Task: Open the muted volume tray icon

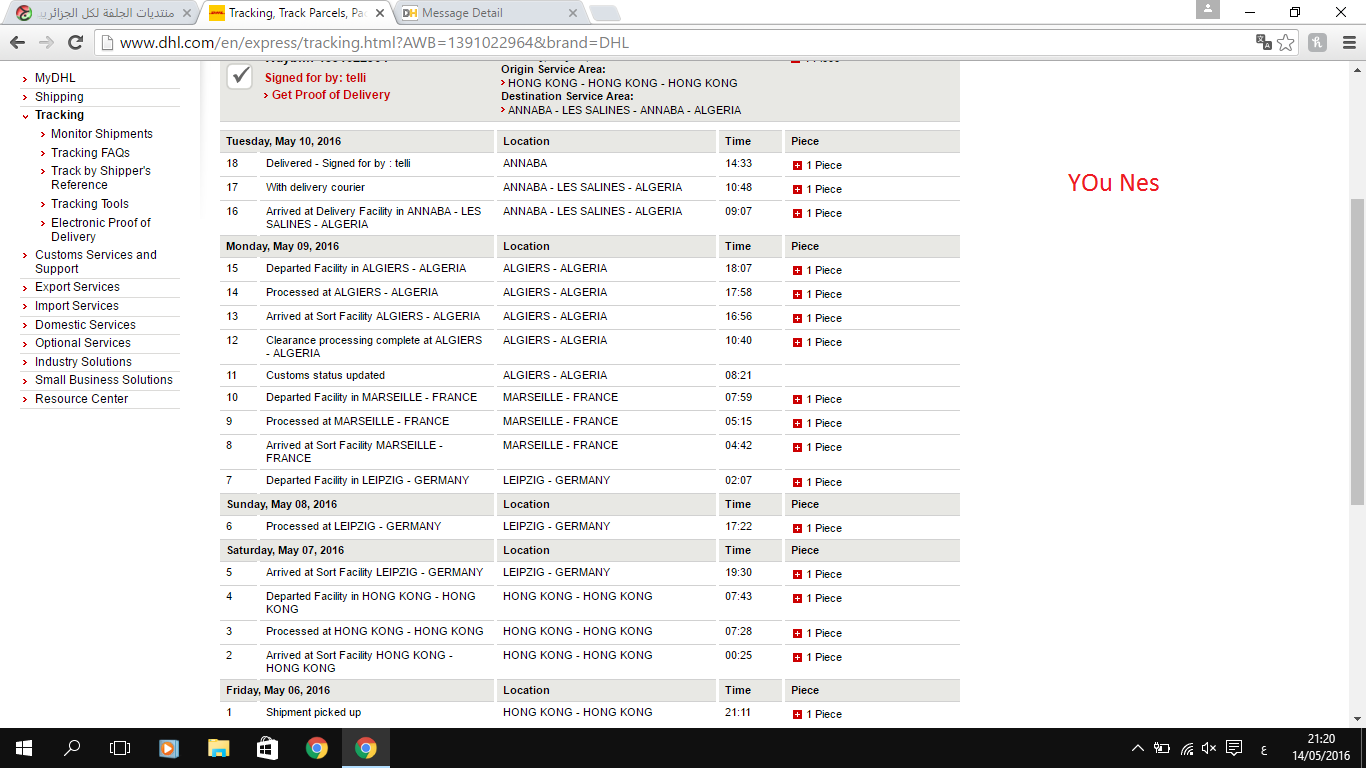Action: 1209,748
